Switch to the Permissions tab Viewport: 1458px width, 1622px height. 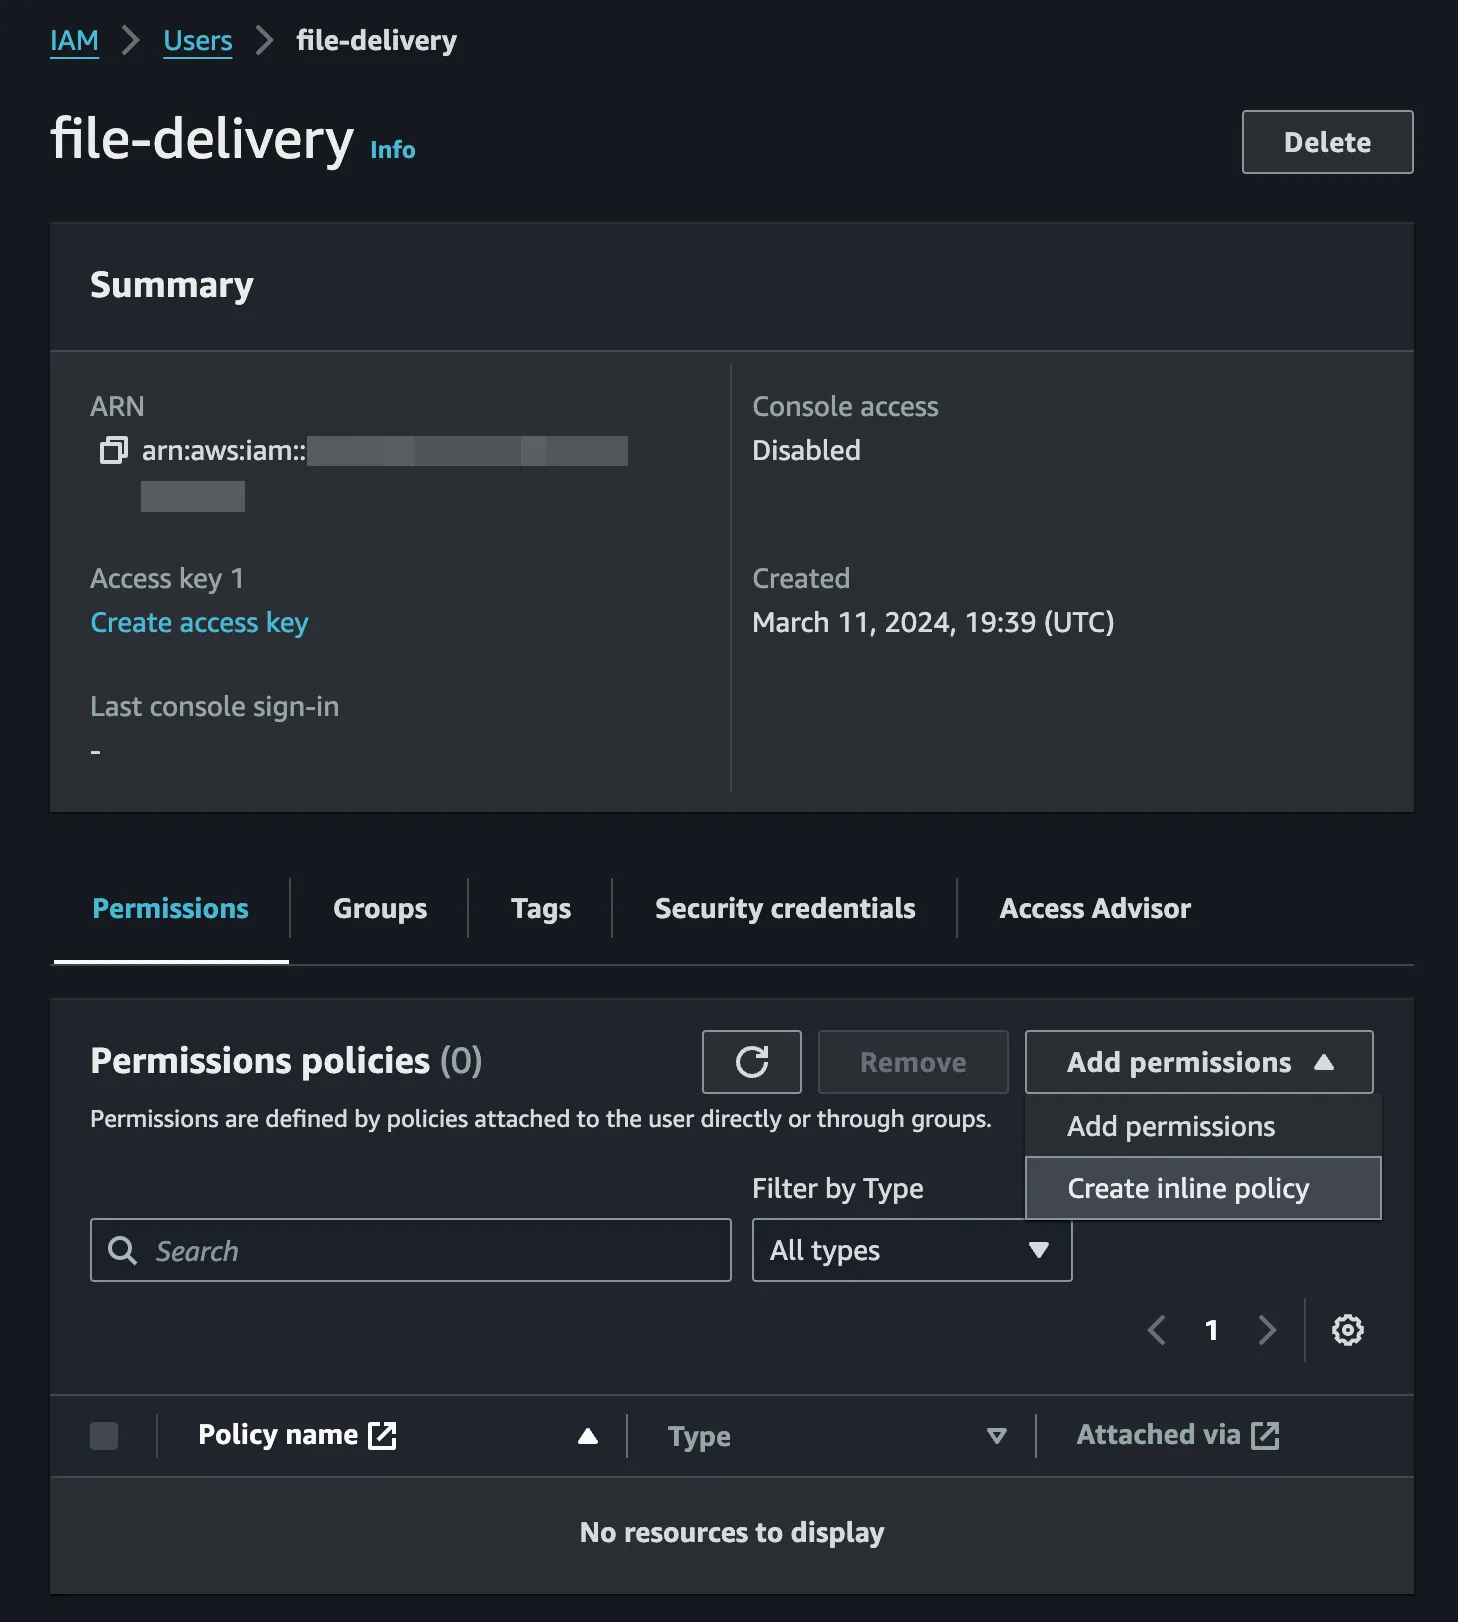[x=171, y=908]
